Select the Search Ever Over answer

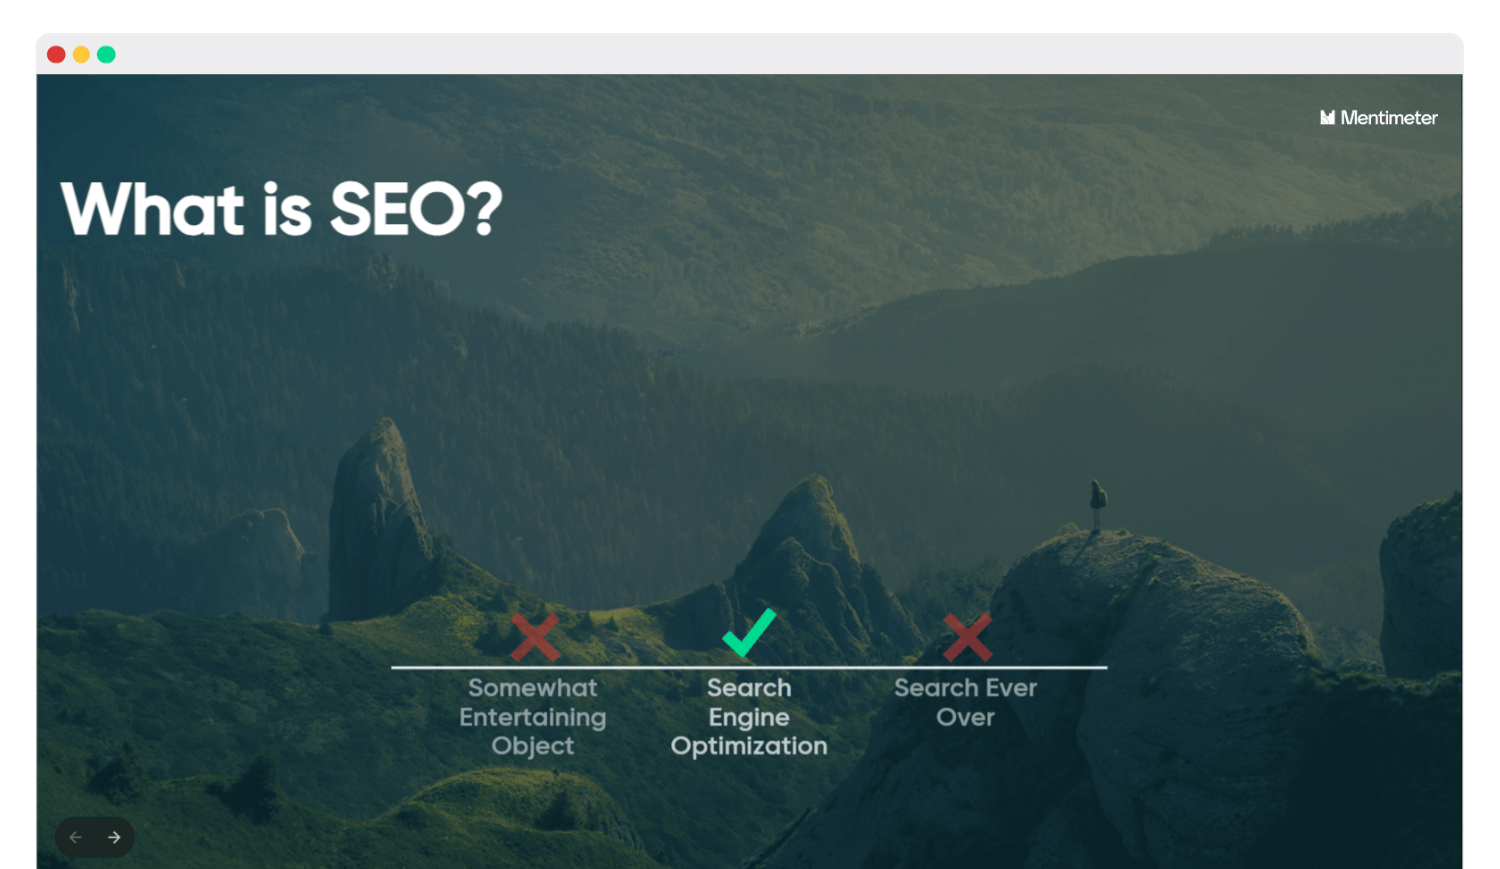point(965,702)
